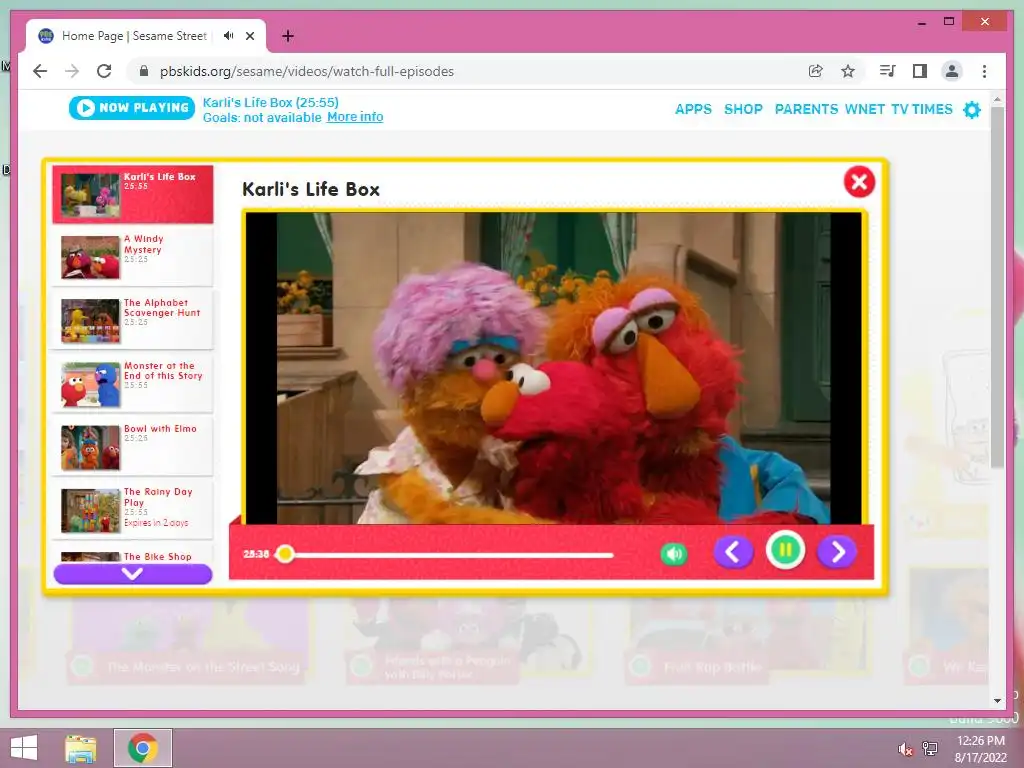This screenshot has width=1024, height=768.
Task: Click the address bar URL
Action: pyautogui.click(x=307, y=71)
